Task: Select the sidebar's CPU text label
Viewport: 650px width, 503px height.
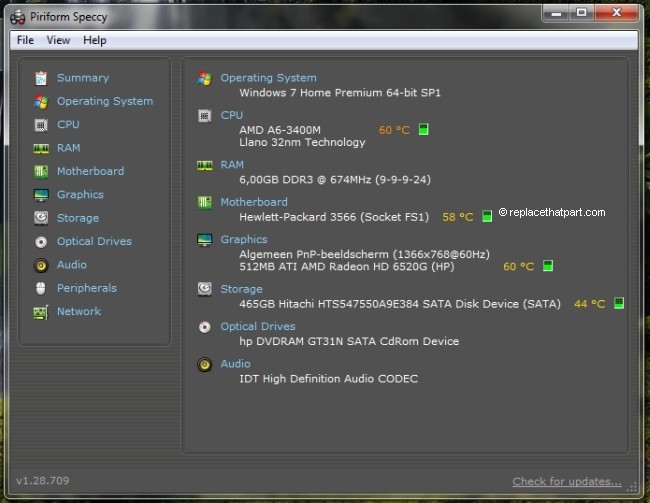Action: click(68, 125)
